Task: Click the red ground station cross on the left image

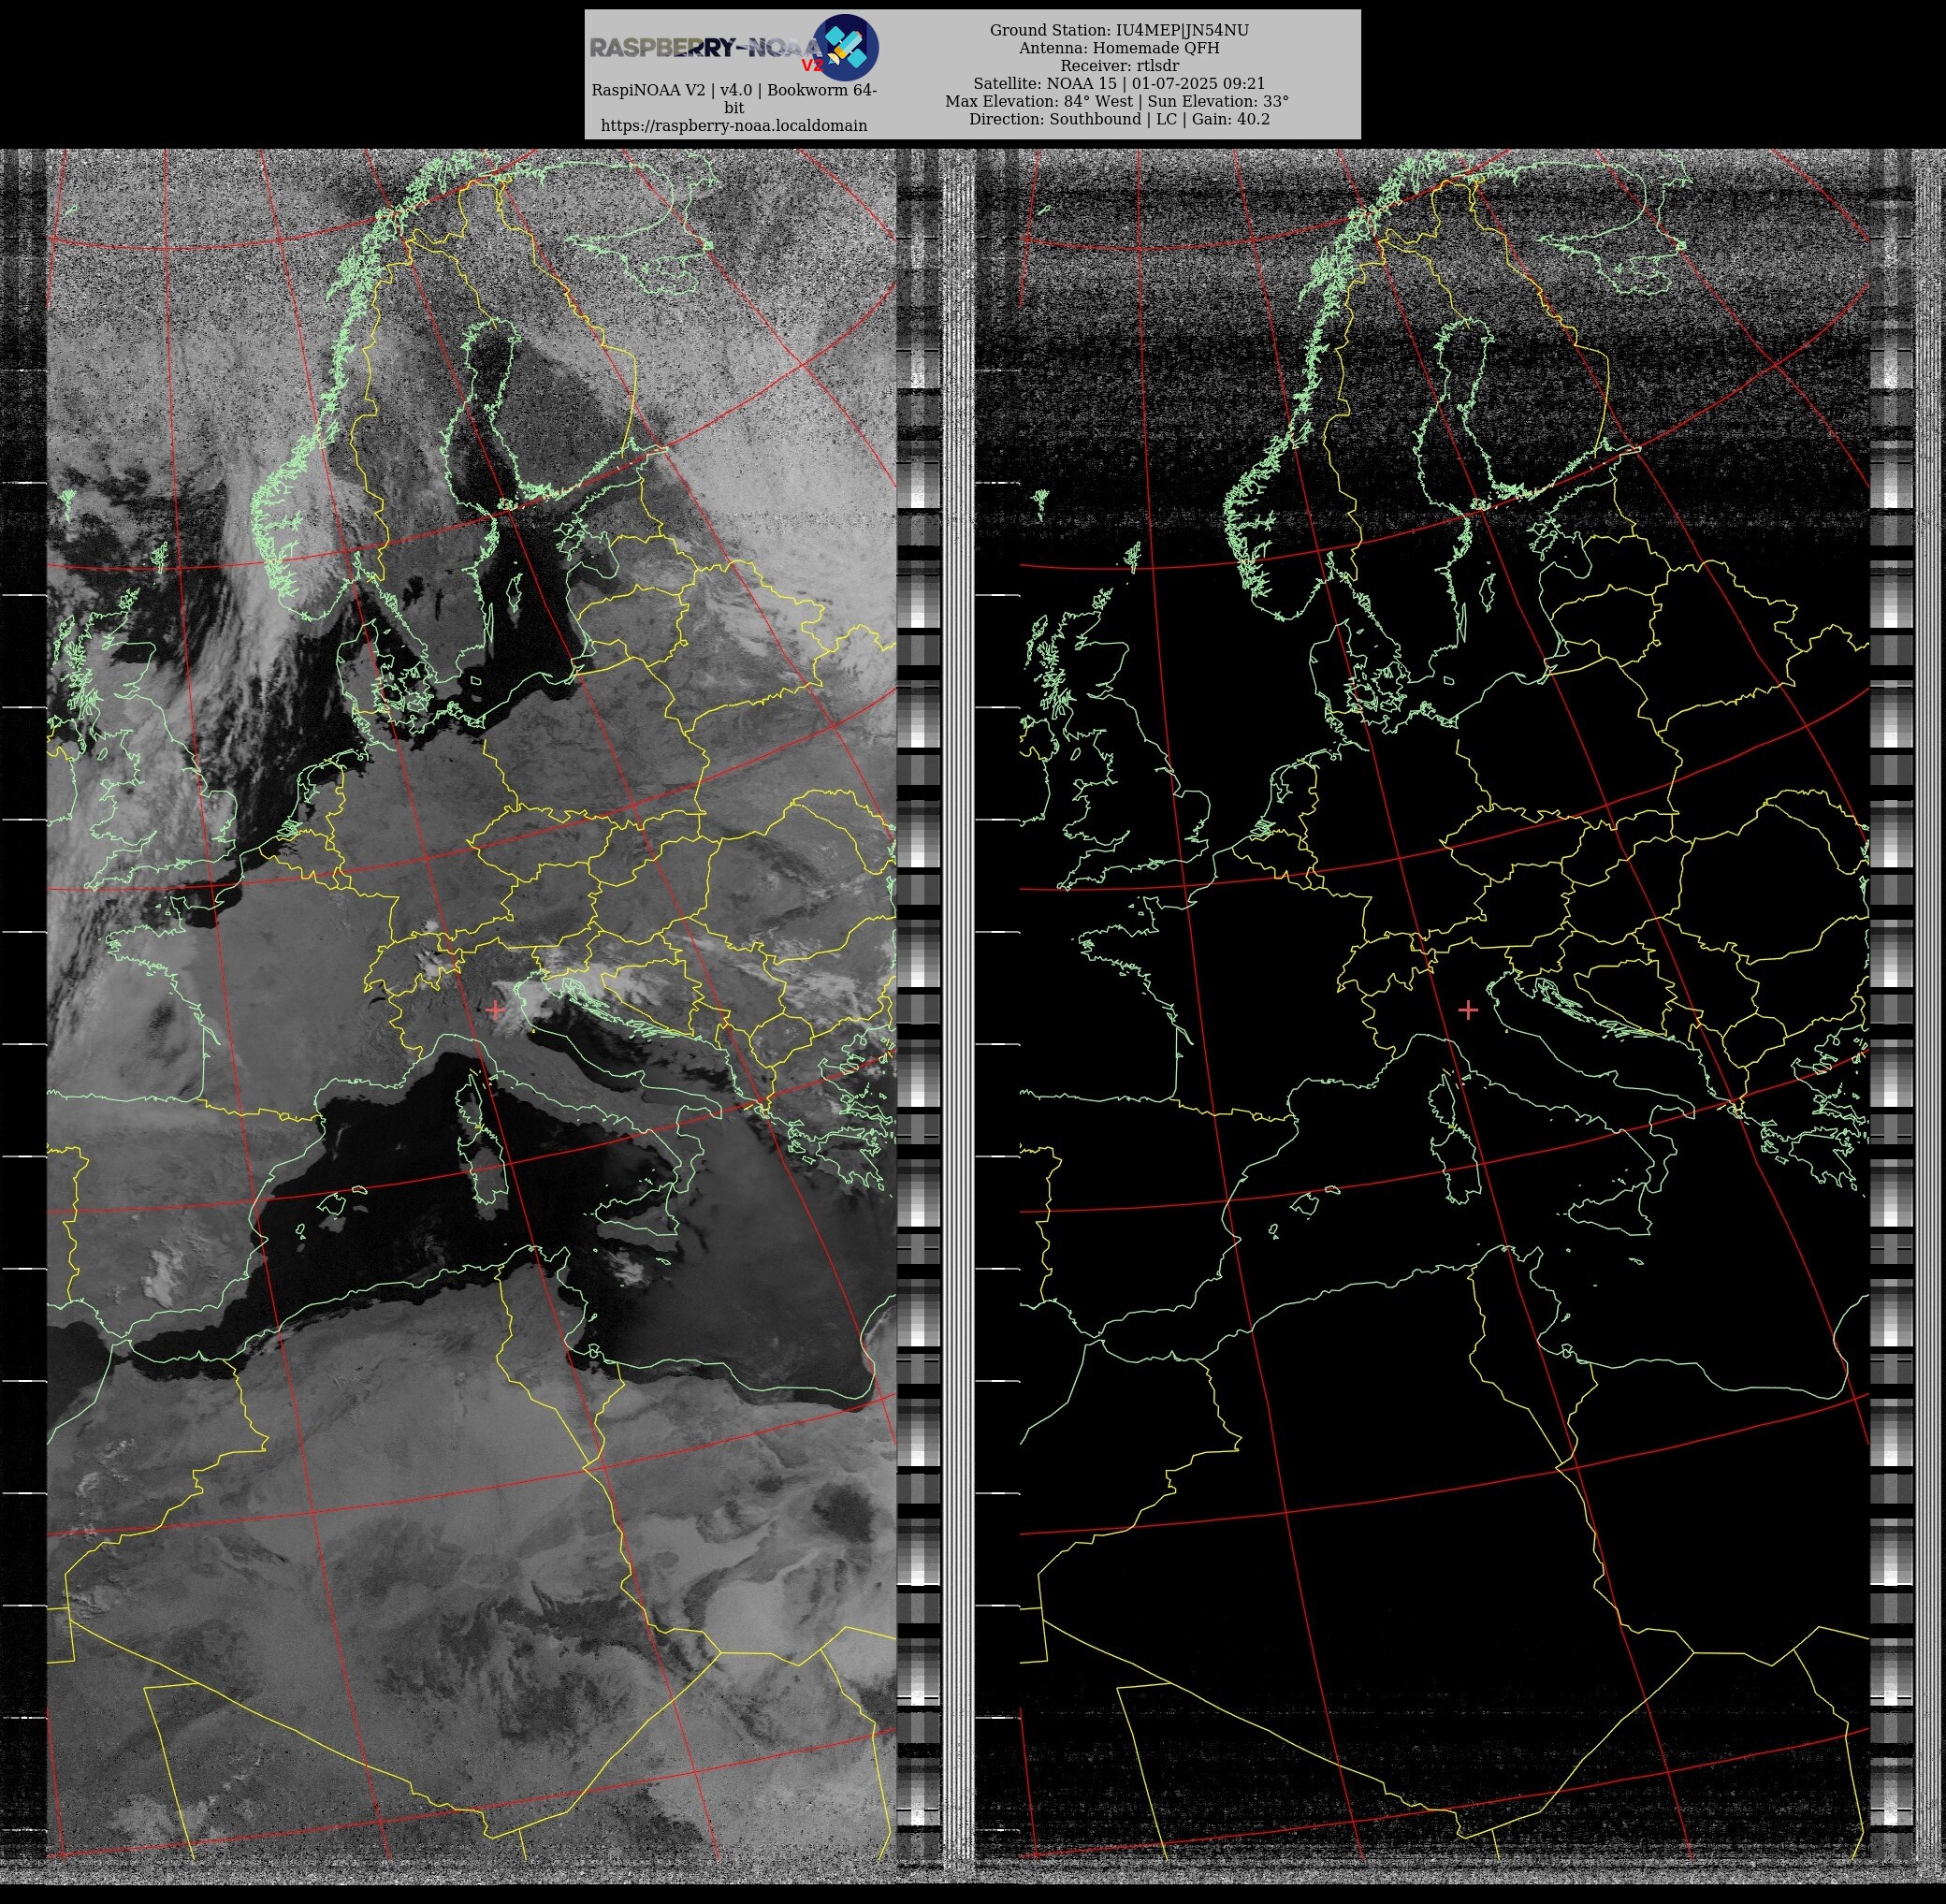Action: [495, 1010]
